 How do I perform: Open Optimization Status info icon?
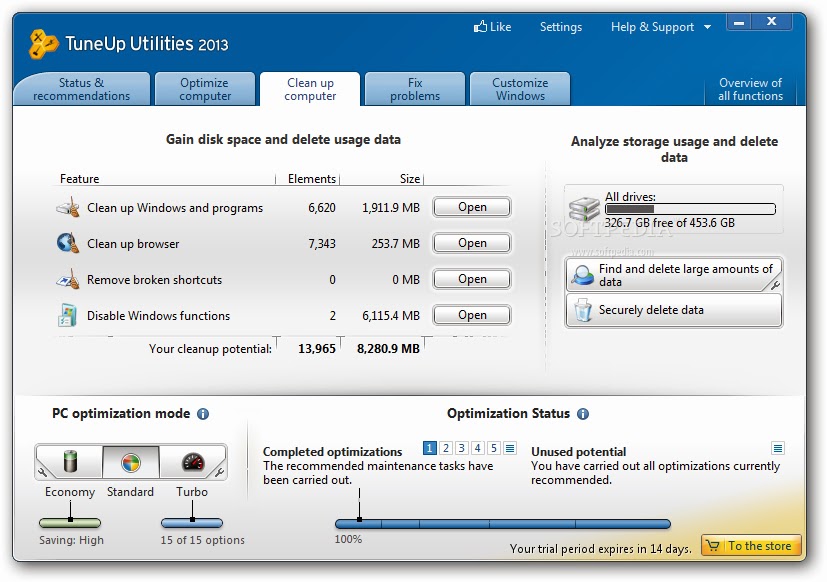[x=582, y=414]
